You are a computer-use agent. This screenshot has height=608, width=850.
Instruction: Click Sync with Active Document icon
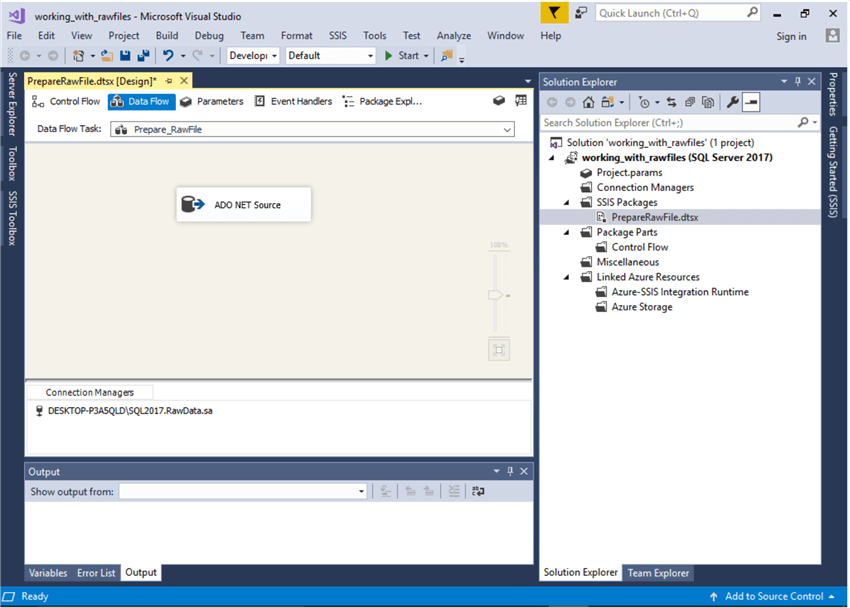(671, 102)
